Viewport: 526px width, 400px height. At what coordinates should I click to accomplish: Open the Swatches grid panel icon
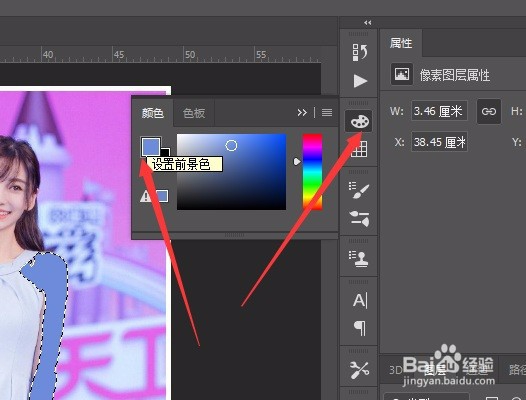coord(359,149)
